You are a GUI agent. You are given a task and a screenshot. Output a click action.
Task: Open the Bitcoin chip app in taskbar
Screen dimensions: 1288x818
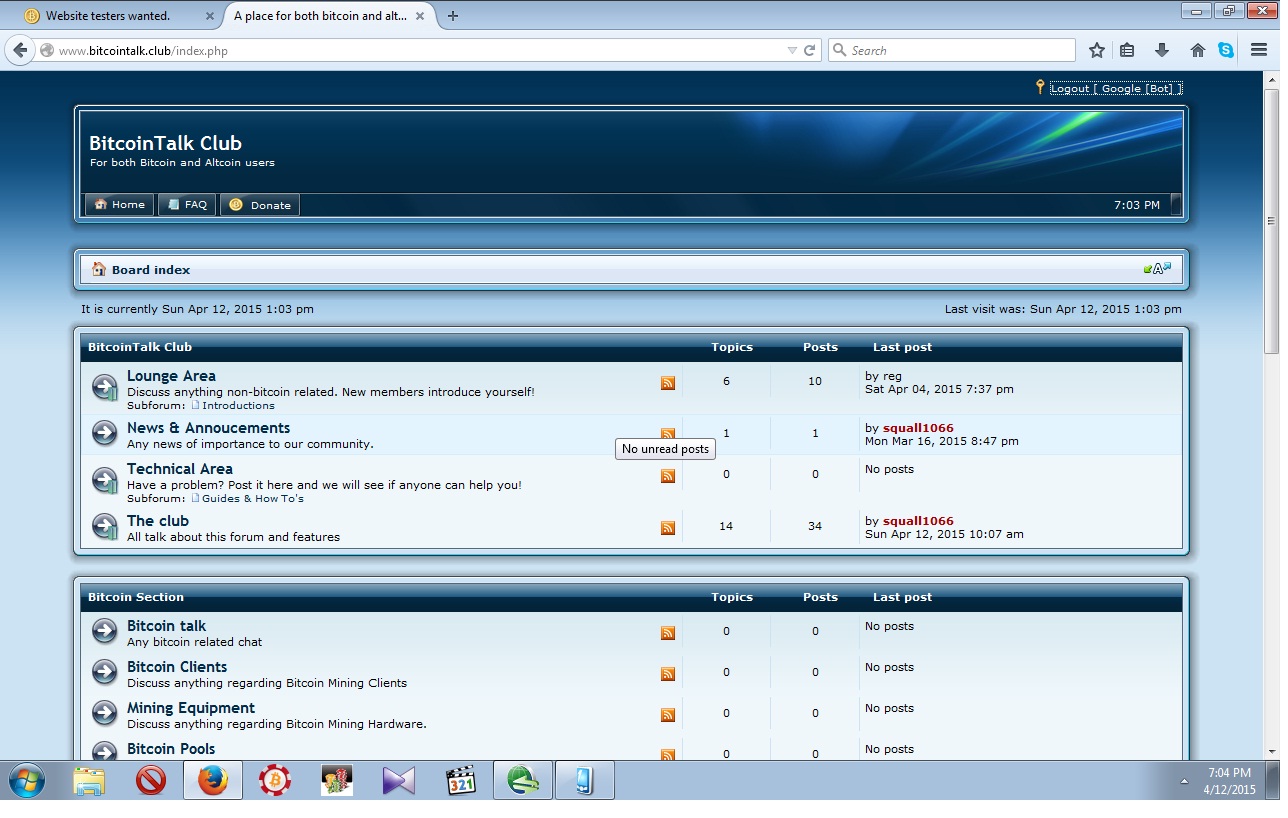275,780
